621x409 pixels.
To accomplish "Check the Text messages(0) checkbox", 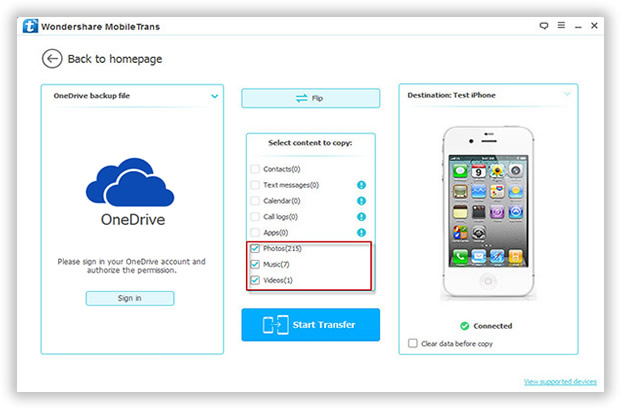I will 255,185.
